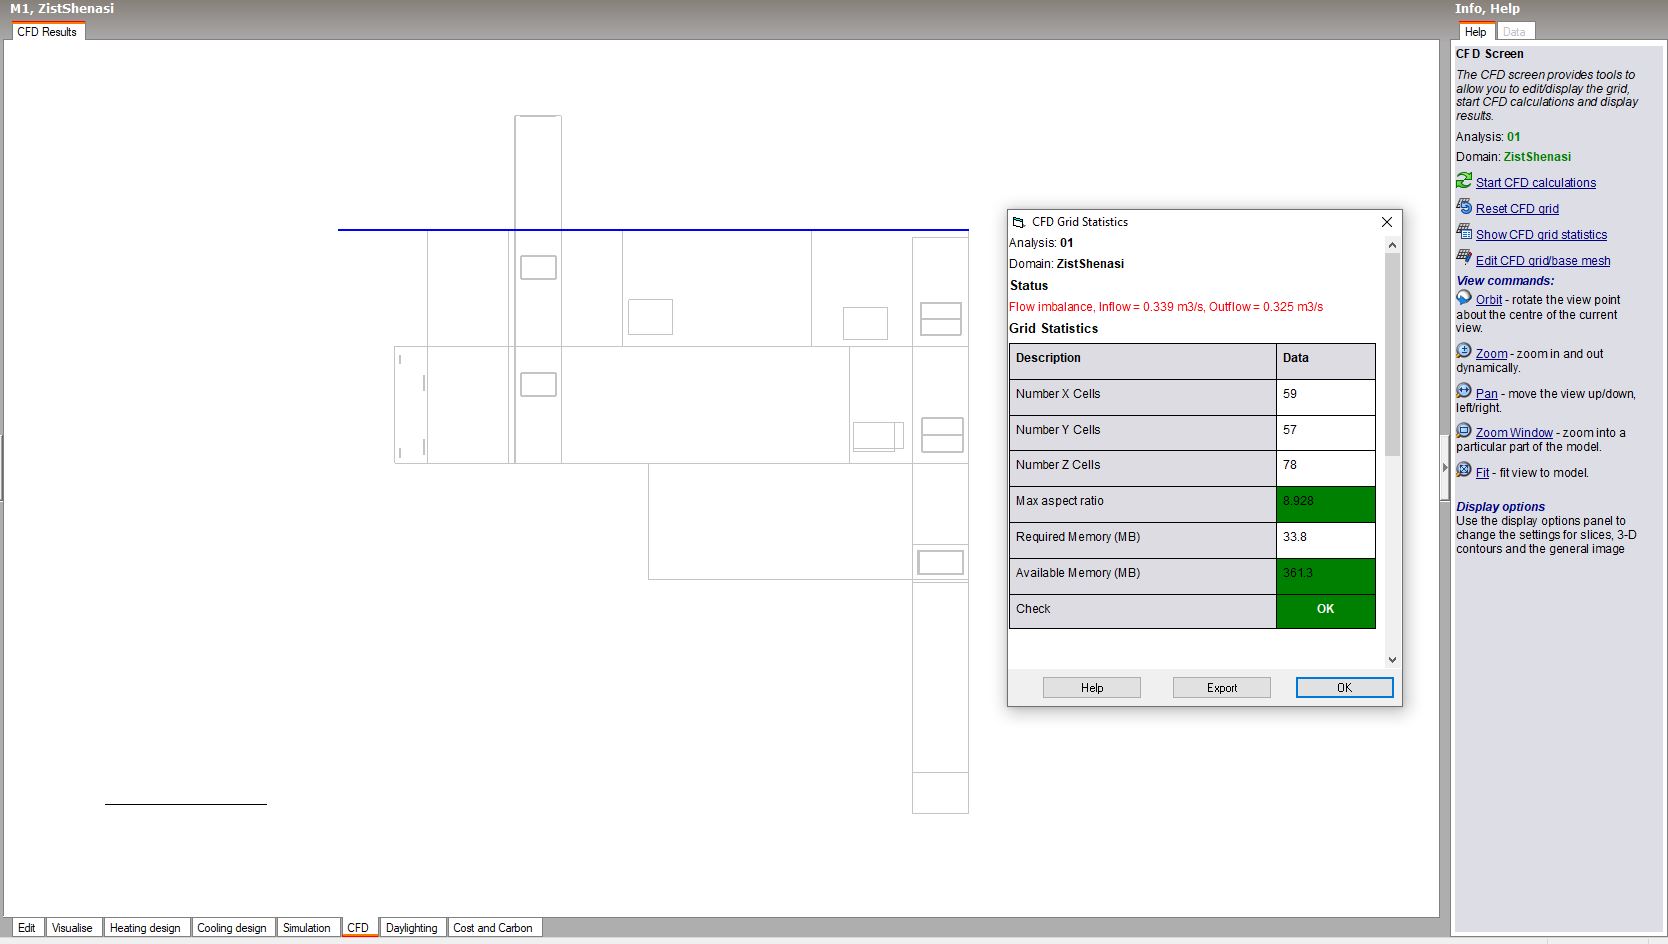The height and width of the screenshot is (944, 1668).
Task: Switch to the Cooling design tab
Action: [x=232, y=928]
